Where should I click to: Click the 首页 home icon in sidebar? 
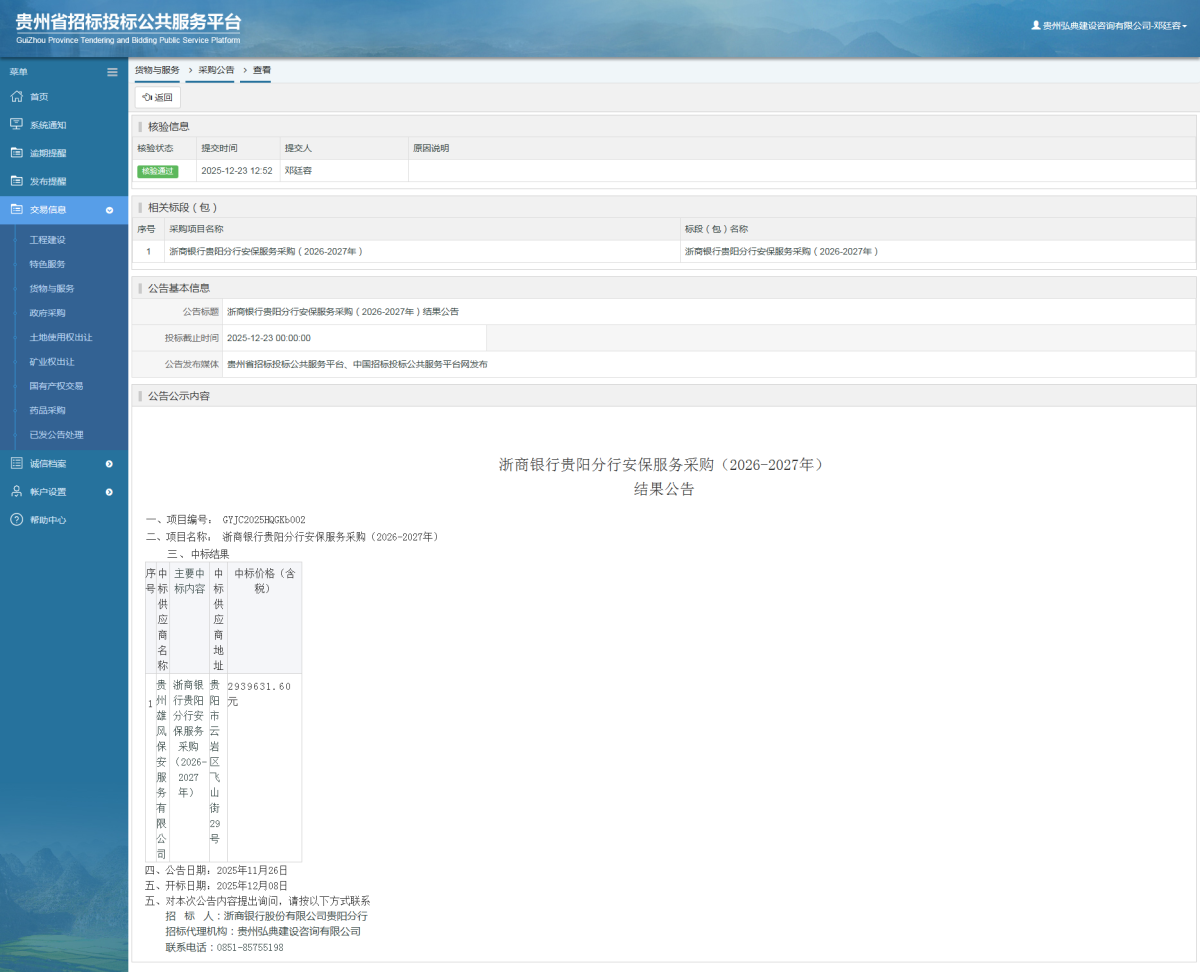pos(15,96)
